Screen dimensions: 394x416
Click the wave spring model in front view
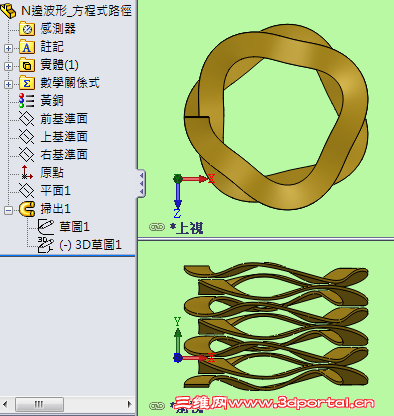(x=276, y=326)
